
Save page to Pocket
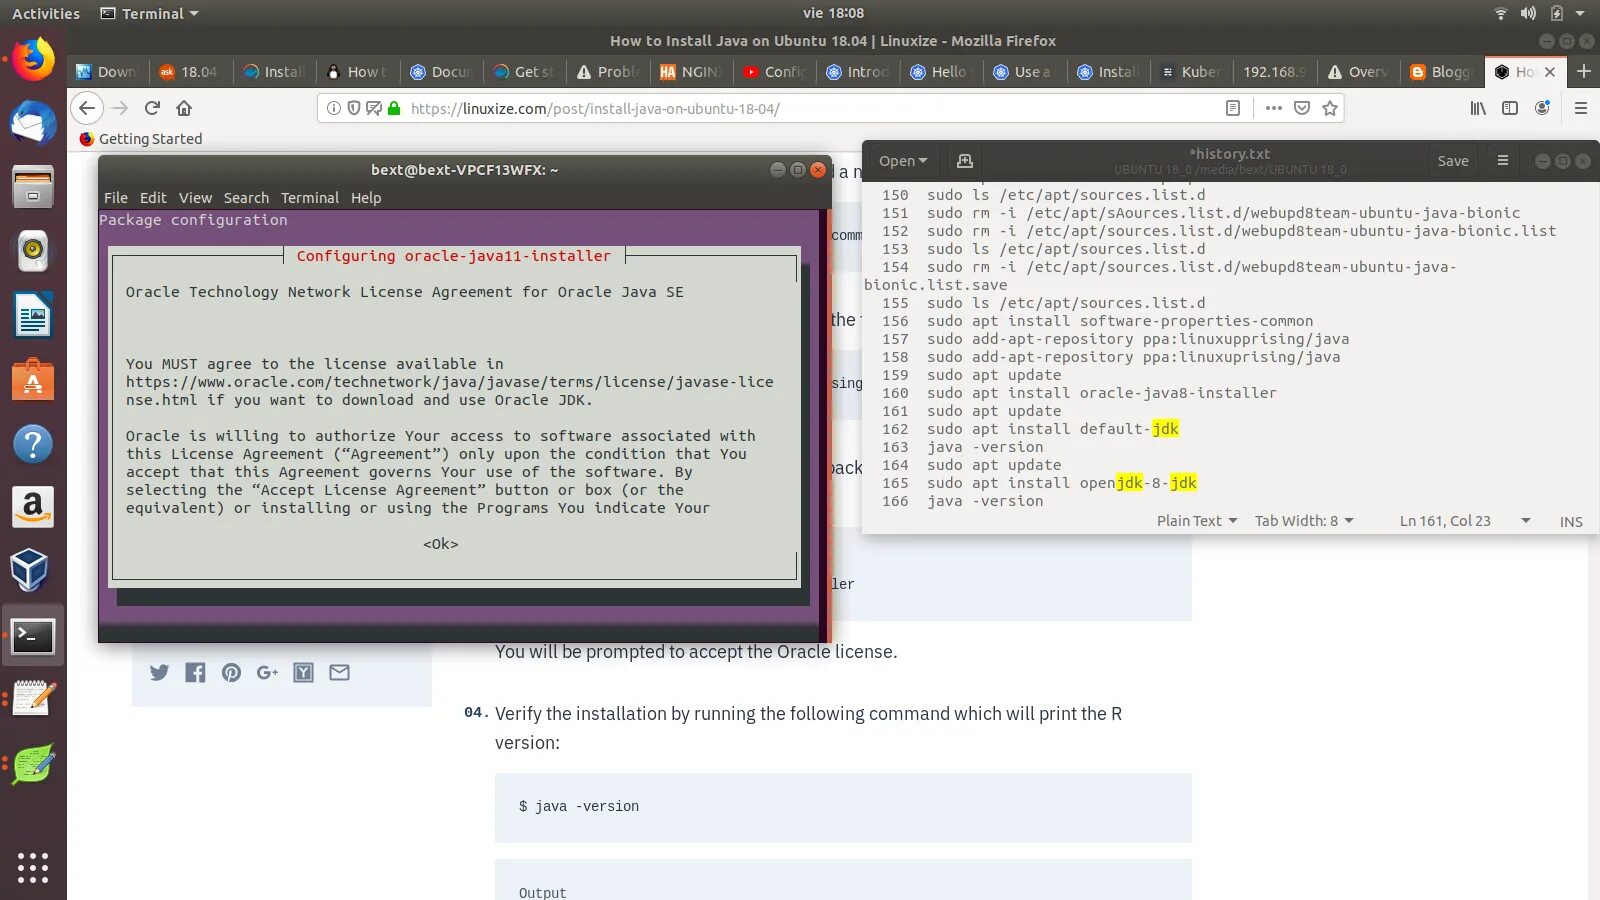(x=1302, y=108)
